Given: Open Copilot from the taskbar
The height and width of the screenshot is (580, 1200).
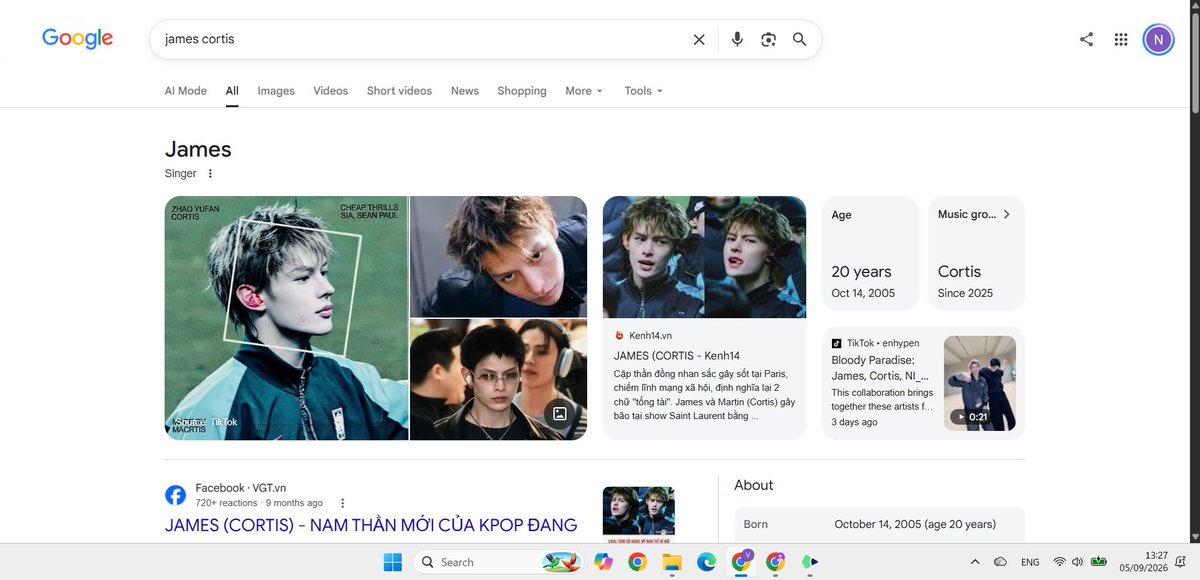Looking at the screenshot, I should [x=602, y=562].
